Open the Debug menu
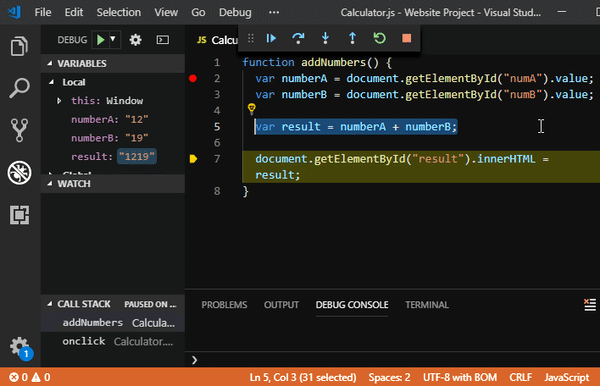This screenshot has height=386, width=600. pyautogui.click(x=235, y=13)
